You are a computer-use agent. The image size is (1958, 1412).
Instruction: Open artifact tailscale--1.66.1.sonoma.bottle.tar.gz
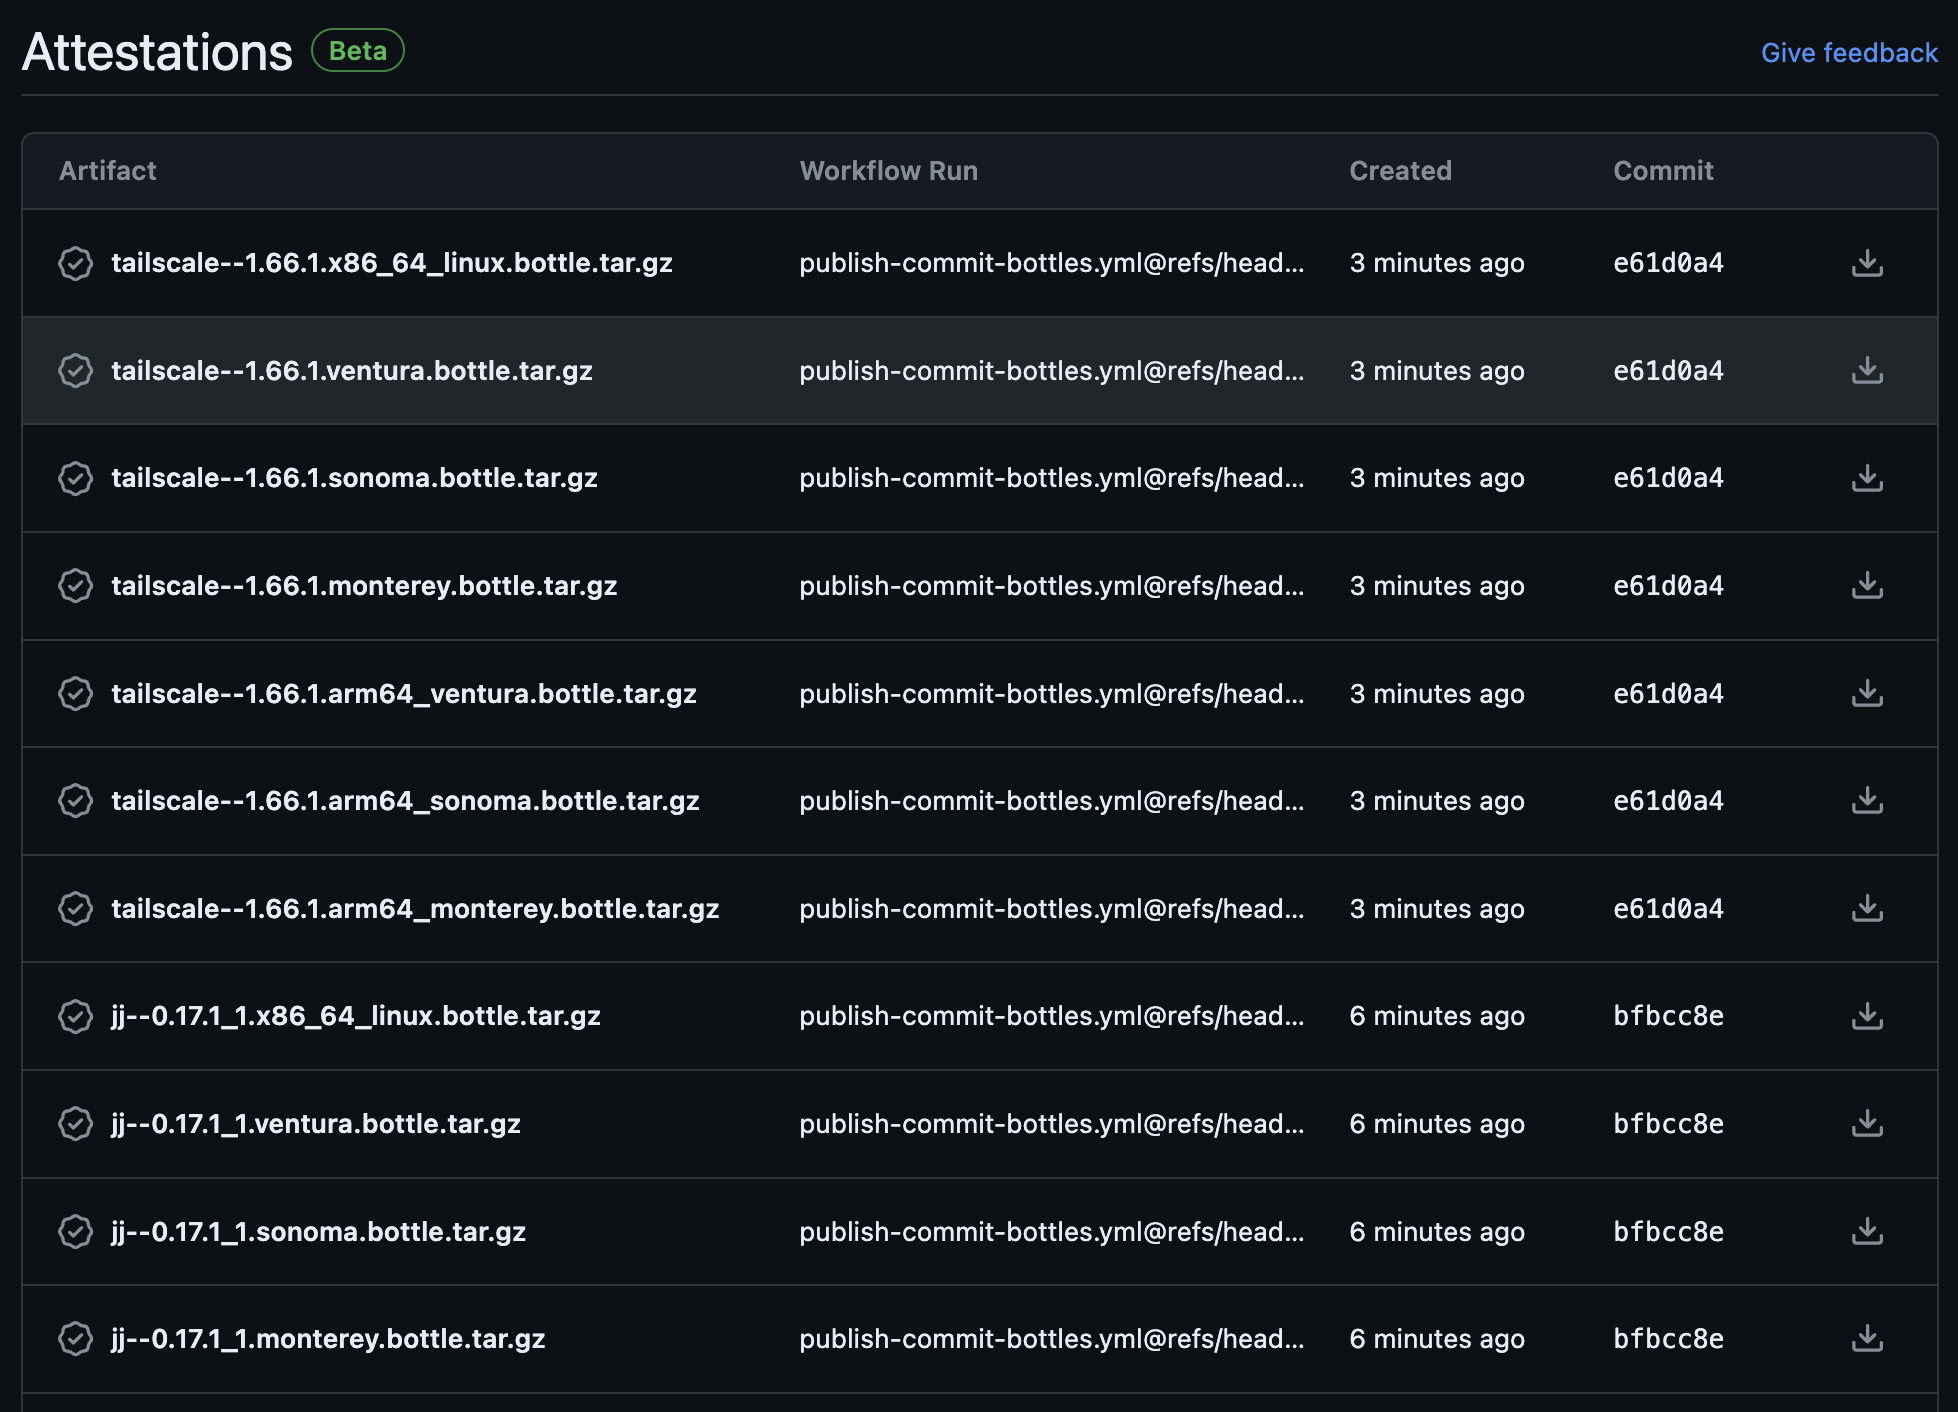coord(354,478)
